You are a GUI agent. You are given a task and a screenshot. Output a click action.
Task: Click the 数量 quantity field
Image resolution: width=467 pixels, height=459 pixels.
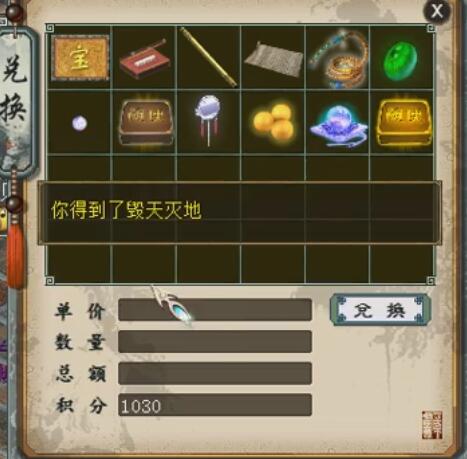click(x=215, y=342)
